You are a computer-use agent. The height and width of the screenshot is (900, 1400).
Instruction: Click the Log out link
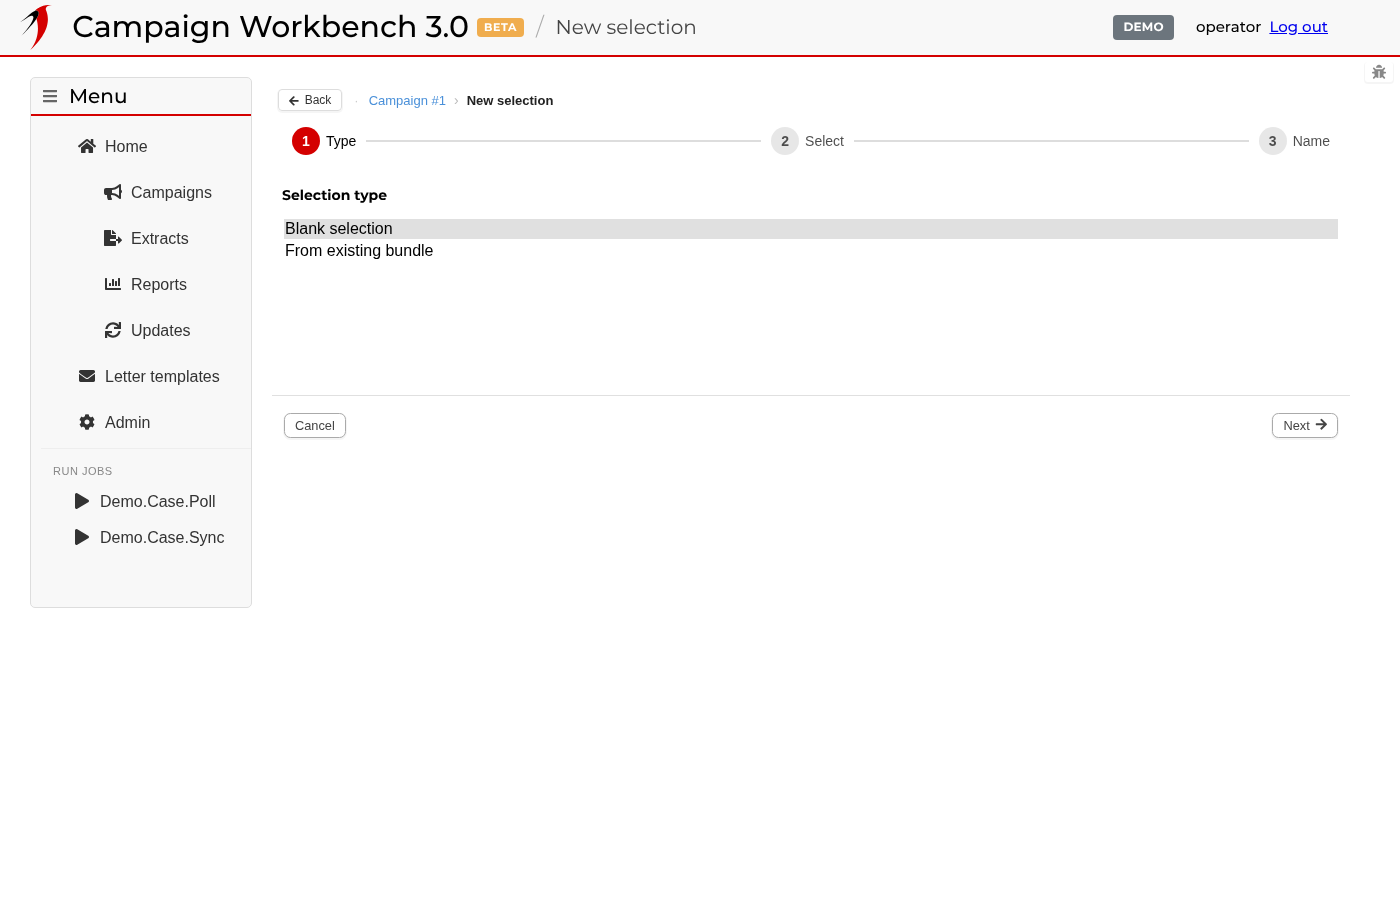tap(1298, 27)
